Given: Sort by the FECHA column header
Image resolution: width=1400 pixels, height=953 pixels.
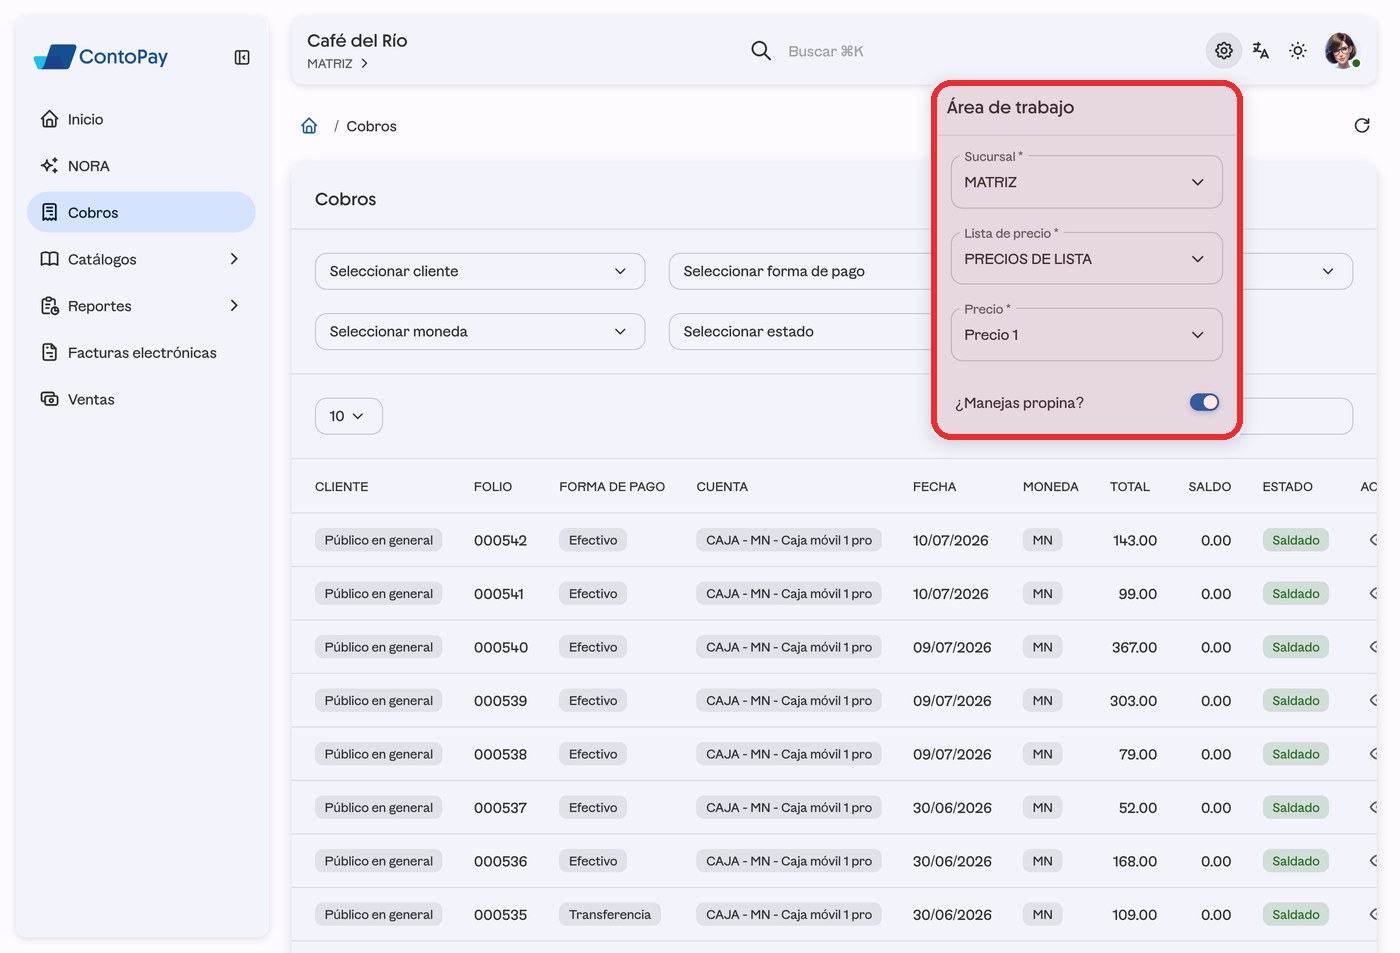Looking at the screenshot, I should point(934,487).
